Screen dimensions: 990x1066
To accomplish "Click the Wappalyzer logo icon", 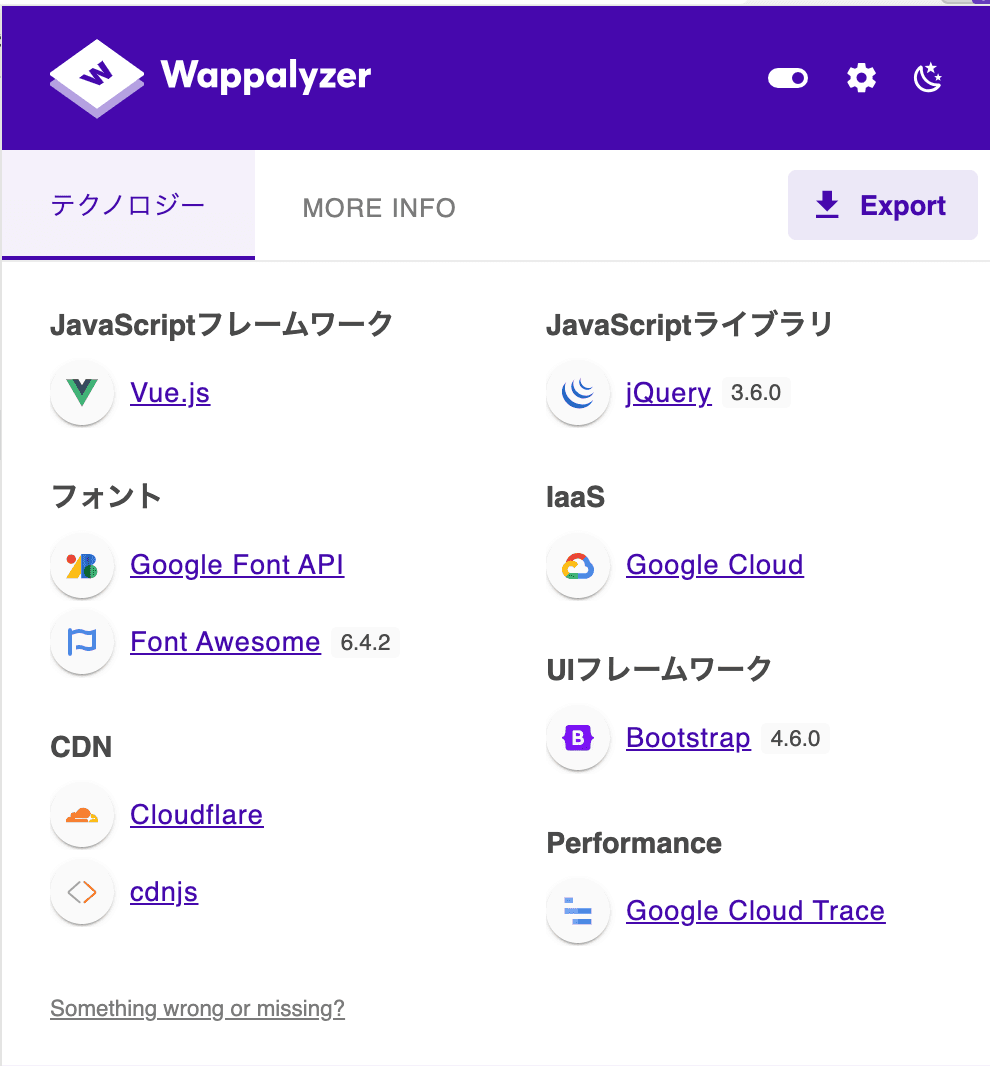I will coord(97,78).
